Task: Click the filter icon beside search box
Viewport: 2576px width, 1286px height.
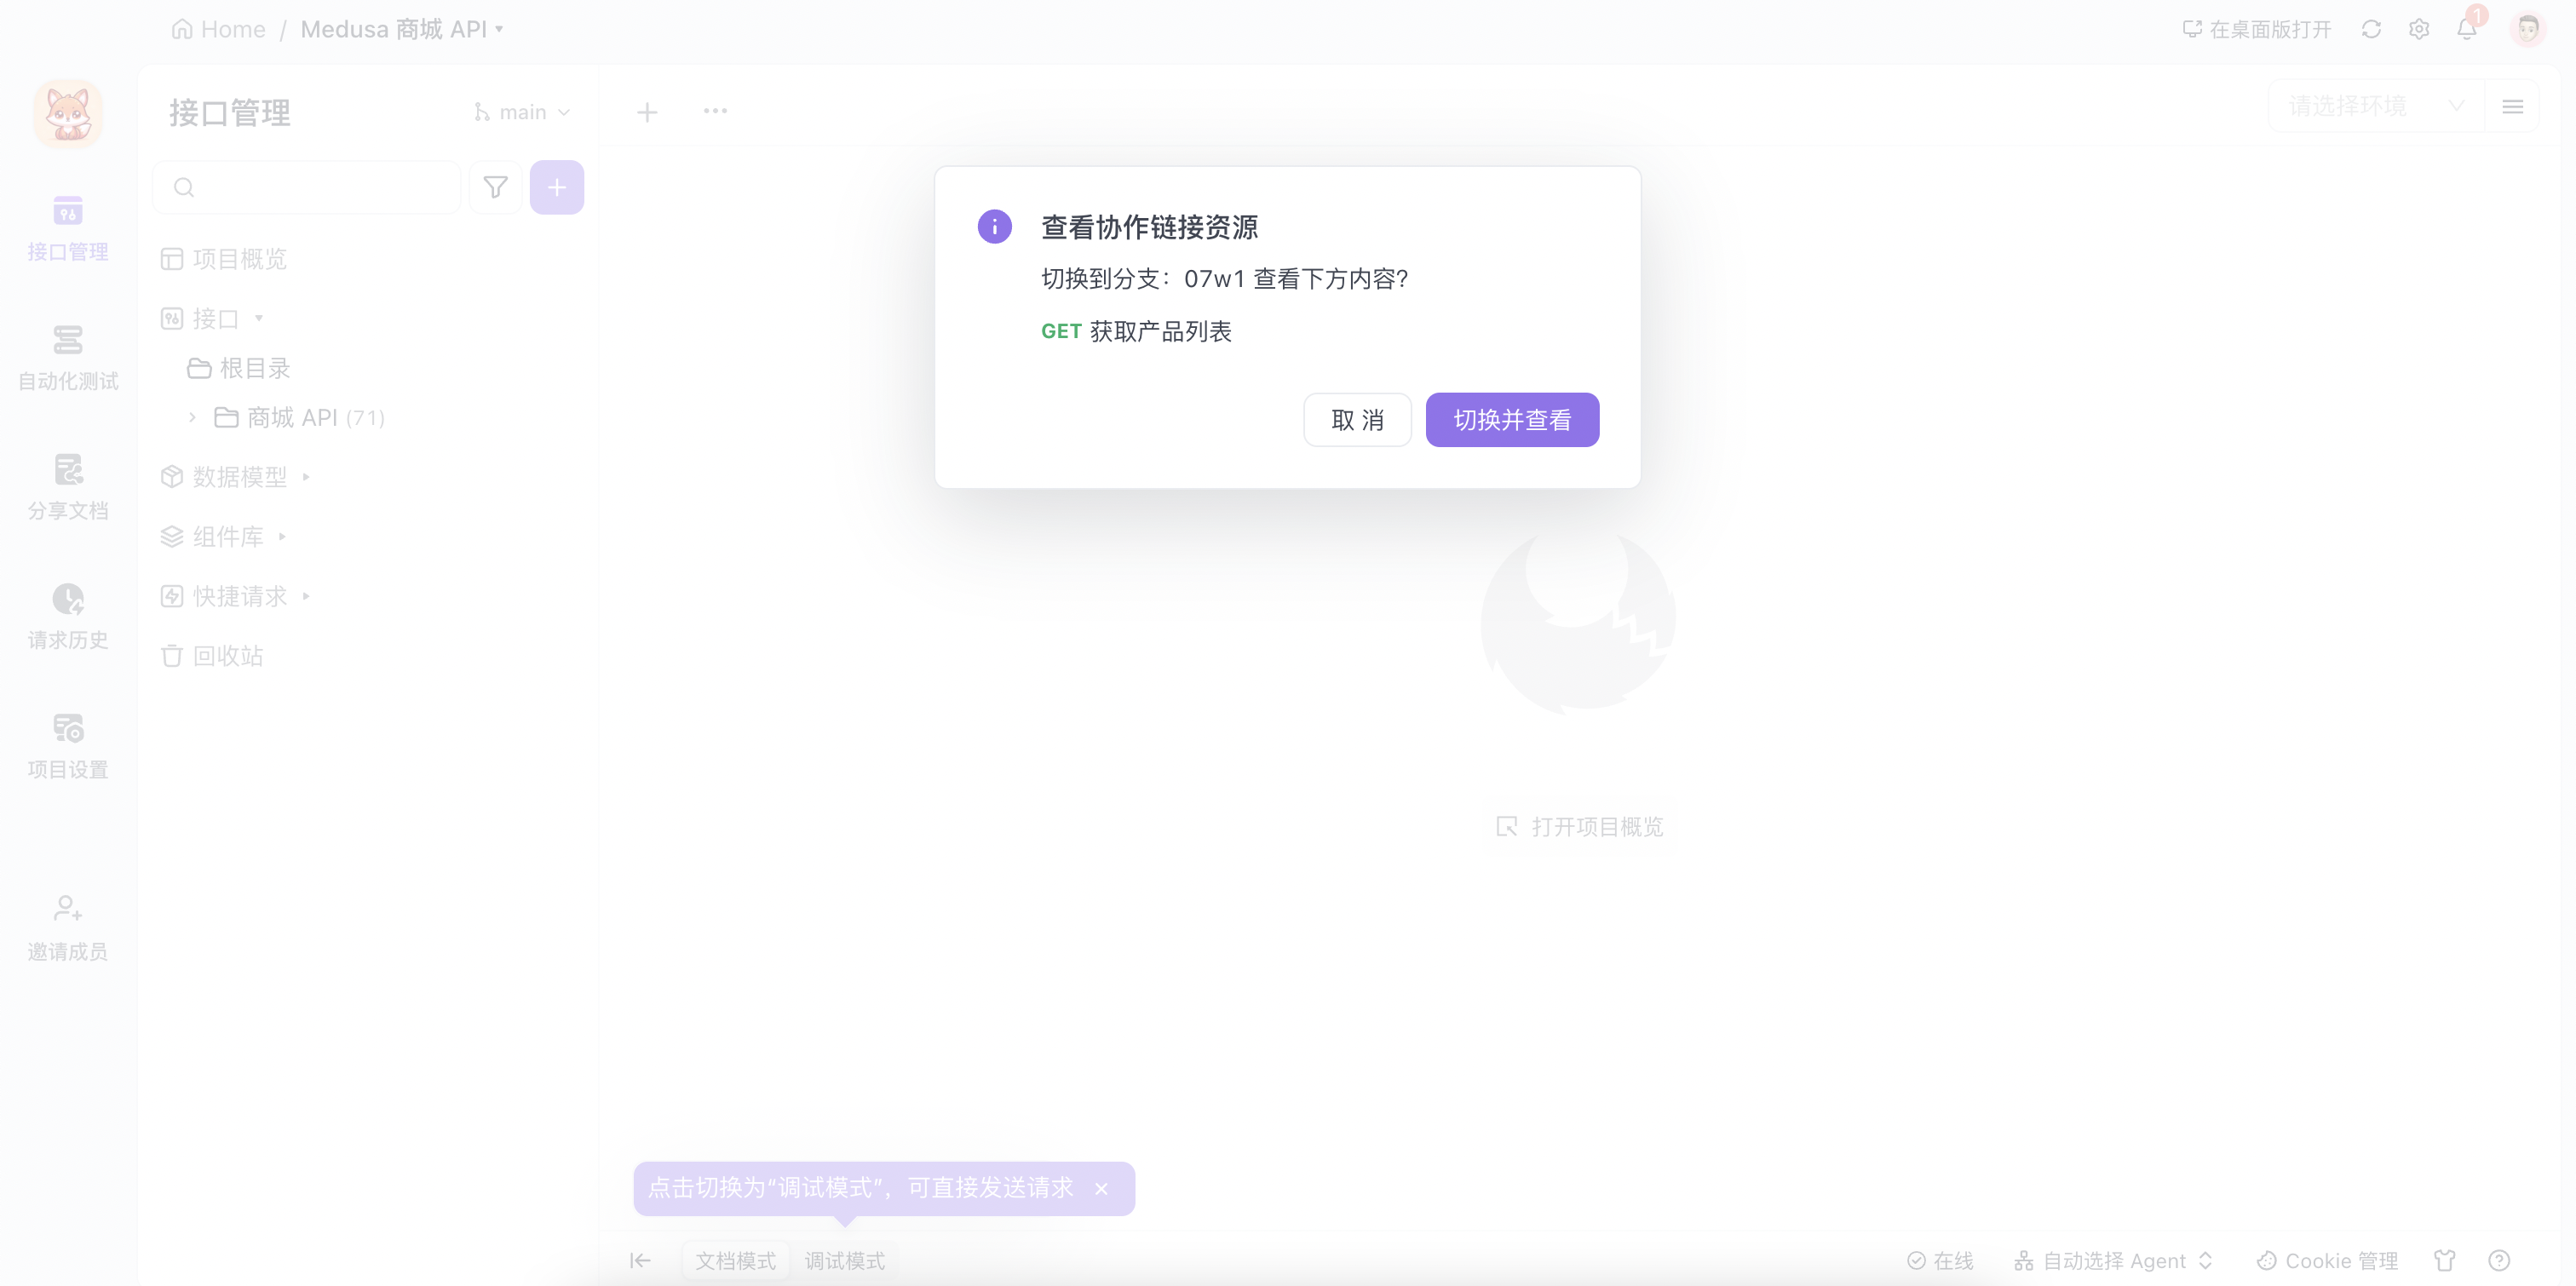Action: coord(495,187)
